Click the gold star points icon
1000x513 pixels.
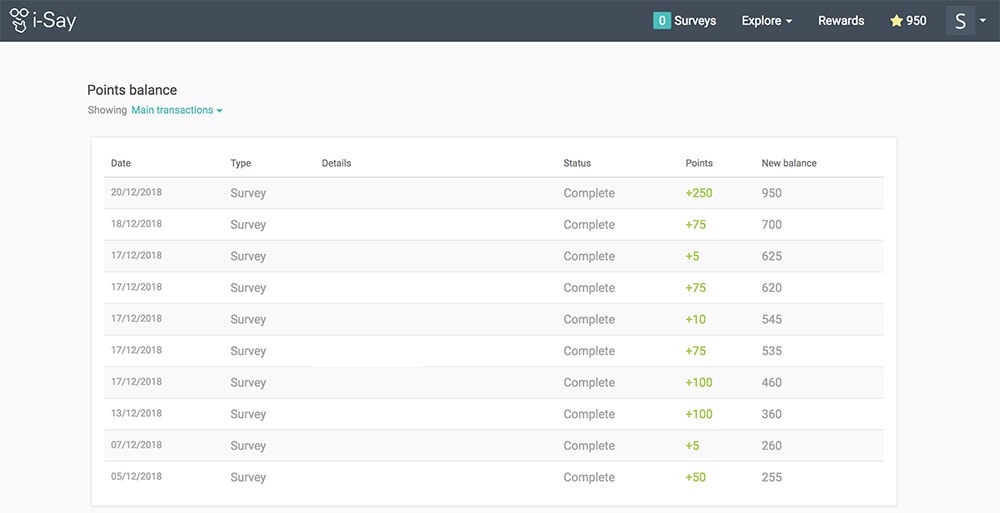pos(896,21)
